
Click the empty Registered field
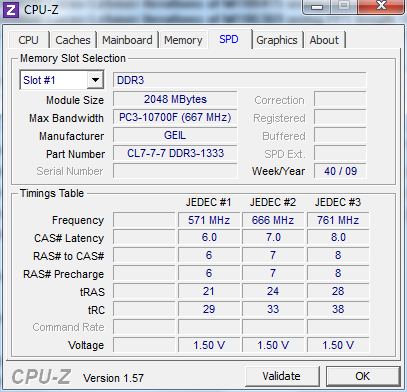point(340,117)
